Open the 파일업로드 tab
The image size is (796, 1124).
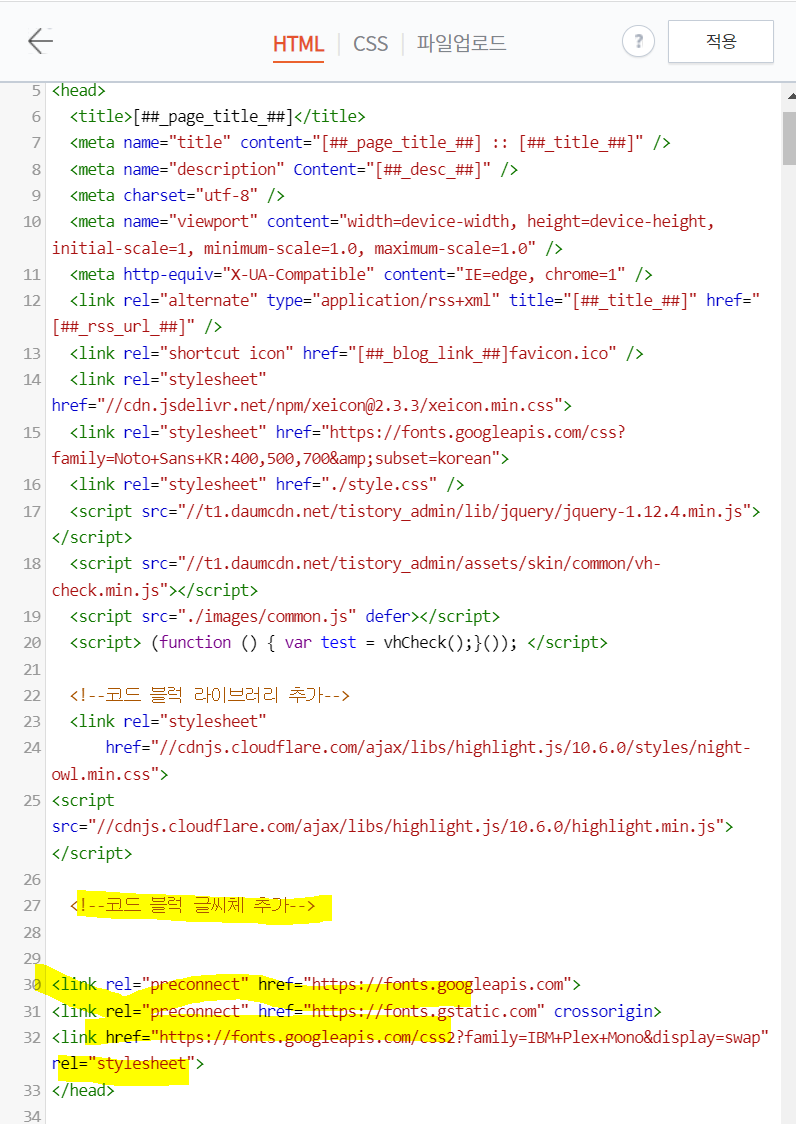462,44
